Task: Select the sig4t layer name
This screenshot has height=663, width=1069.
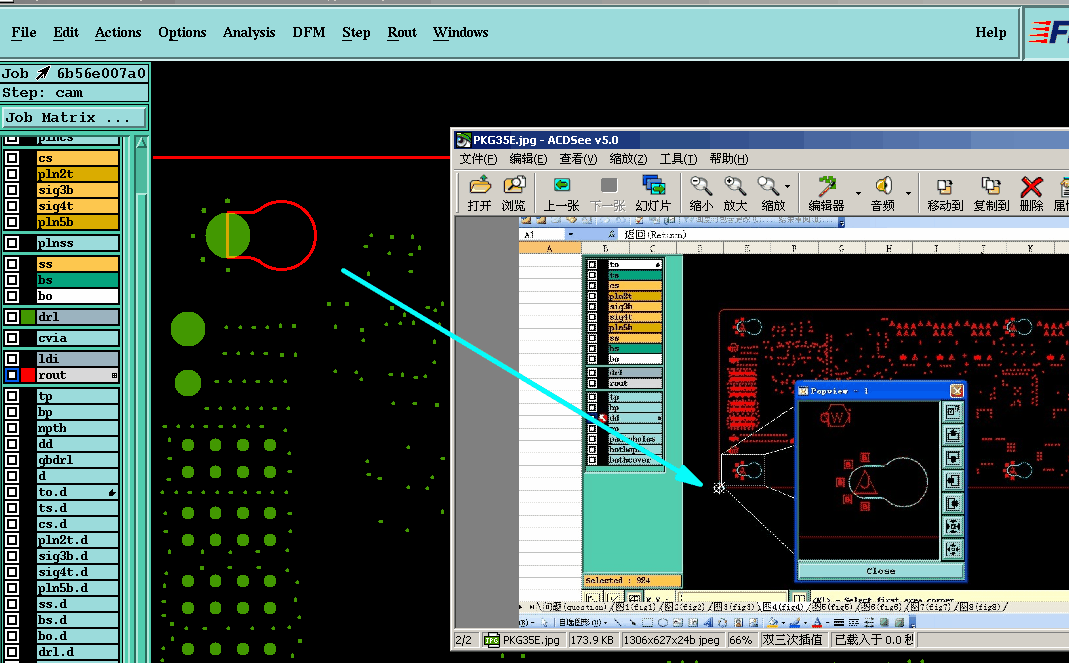Action: (78, 206)
